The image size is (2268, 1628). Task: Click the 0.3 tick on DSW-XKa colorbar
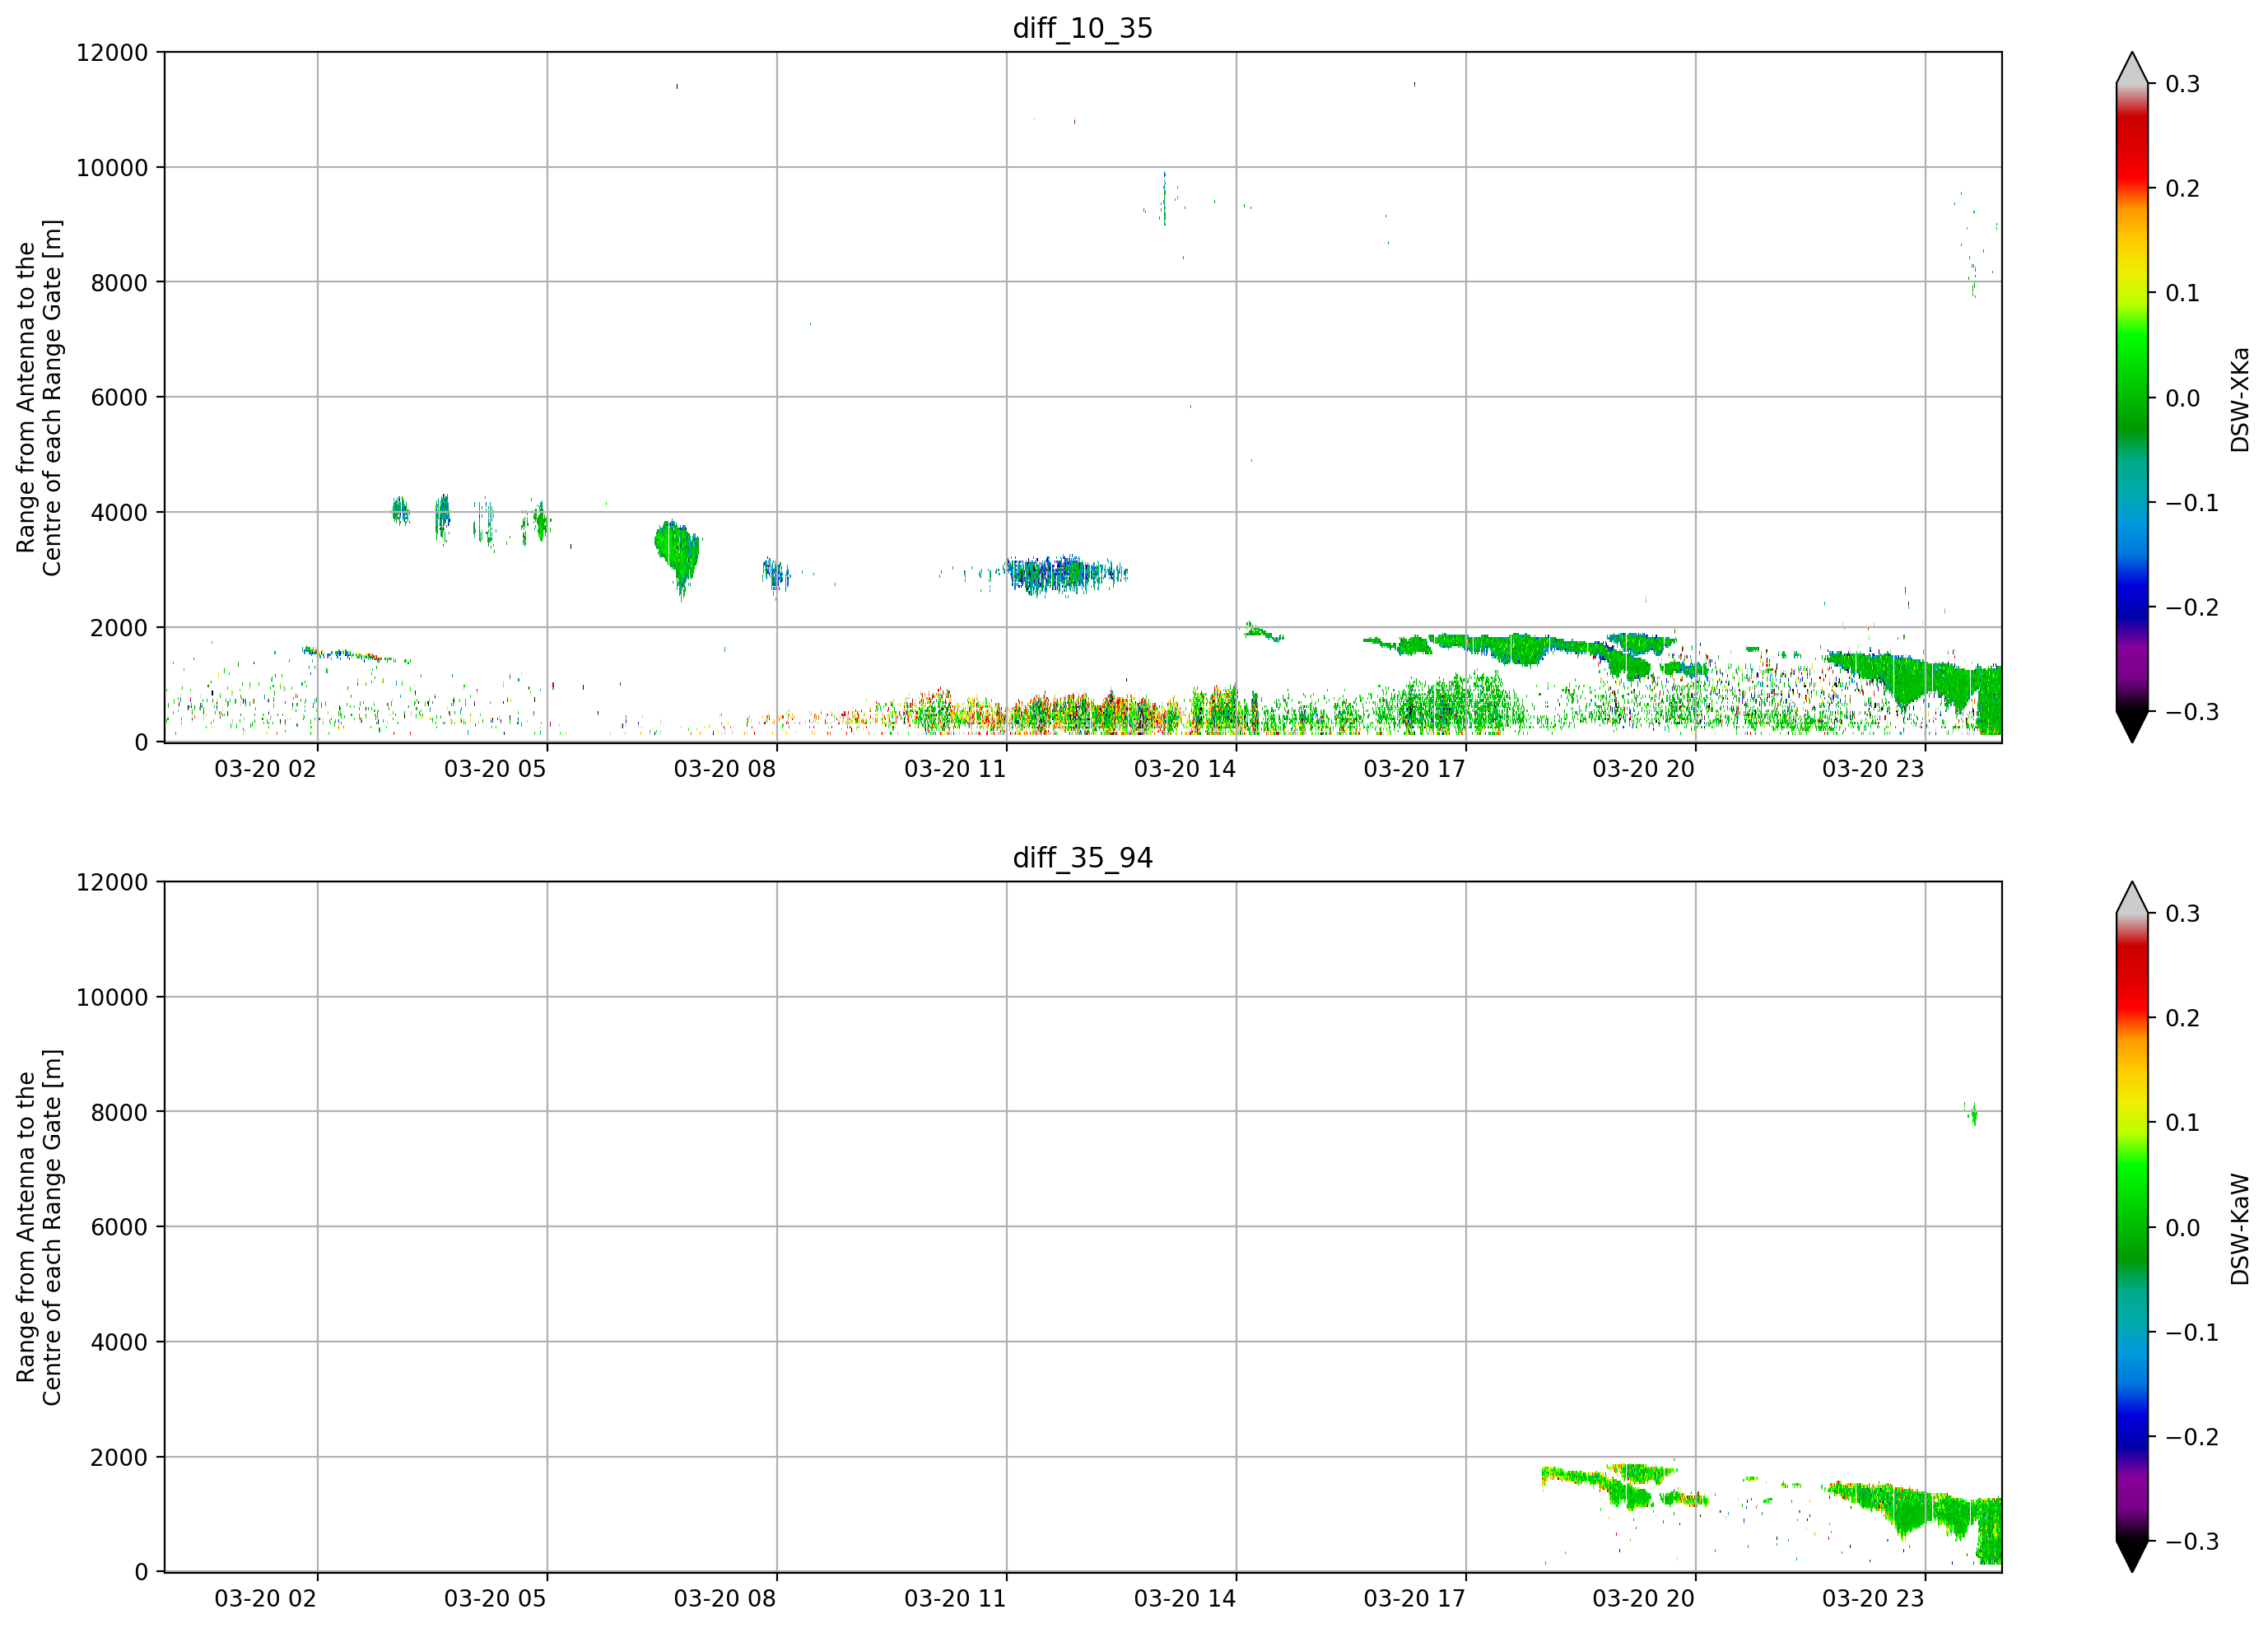(x=2183, y=84)
